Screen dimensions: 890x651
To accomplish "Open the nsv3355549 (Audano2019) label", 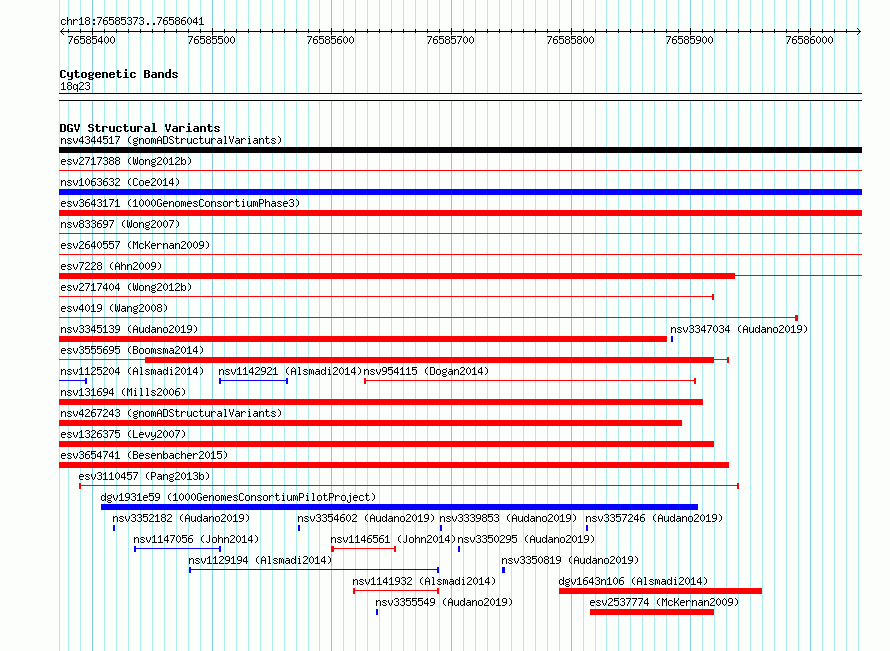I will pyautogui.click(x=444, y=602).
